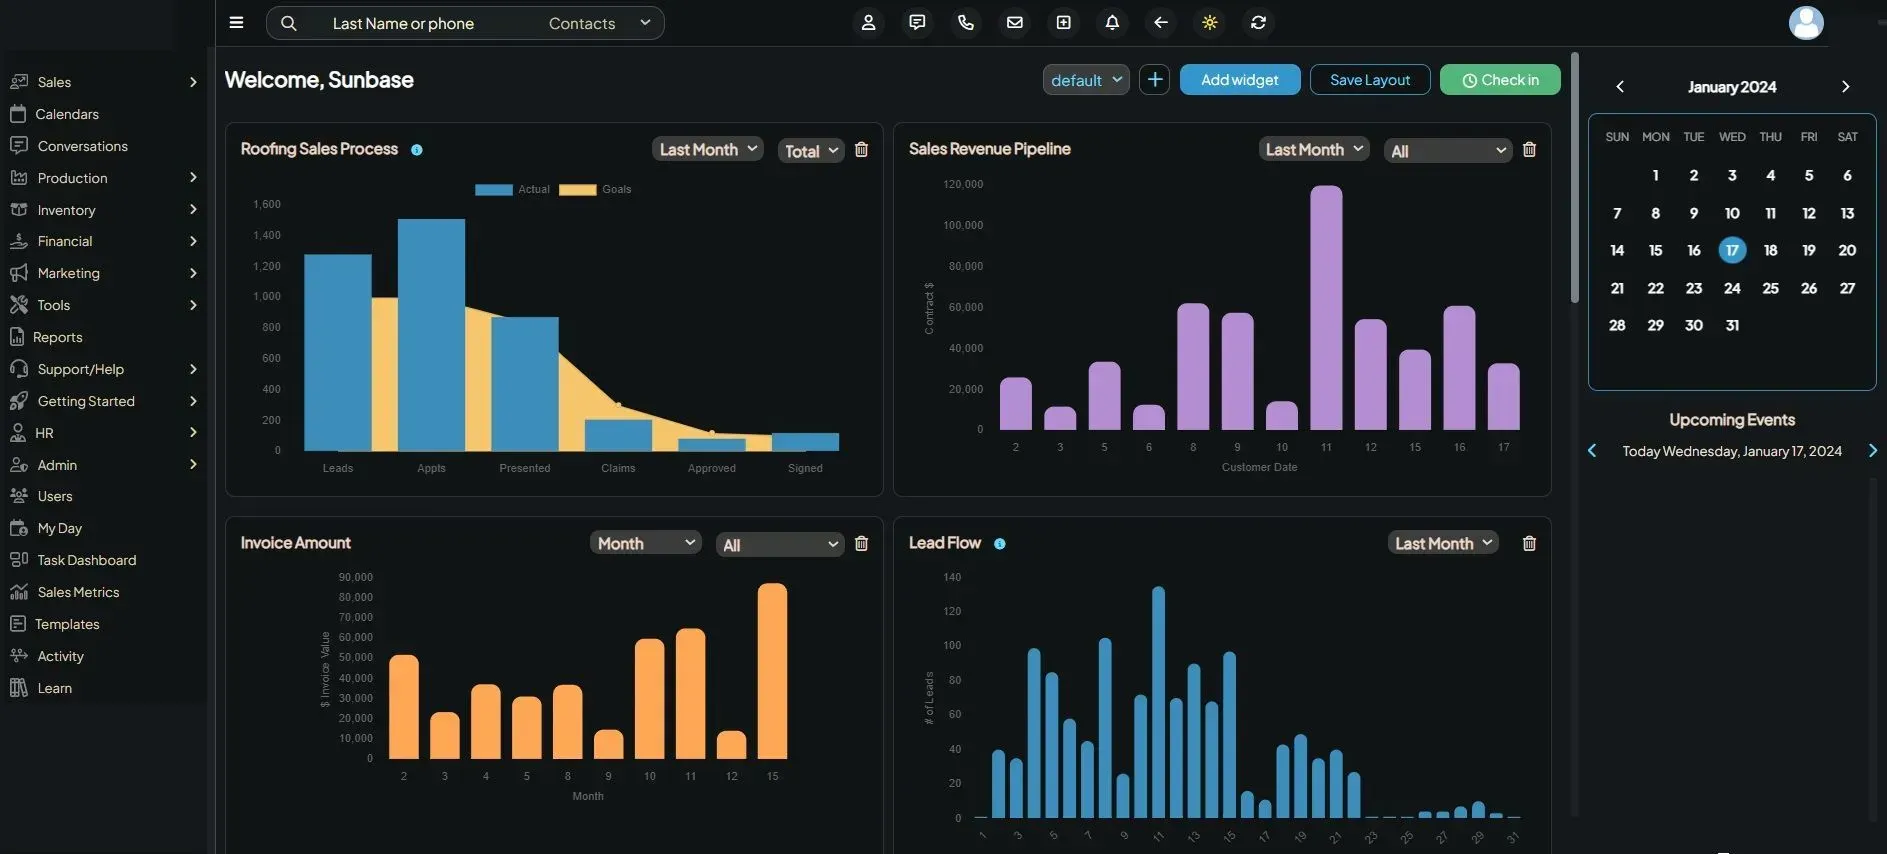Click the phone call icon
Viewport: 1887px width, 854px height.
(x=966, y=22)
